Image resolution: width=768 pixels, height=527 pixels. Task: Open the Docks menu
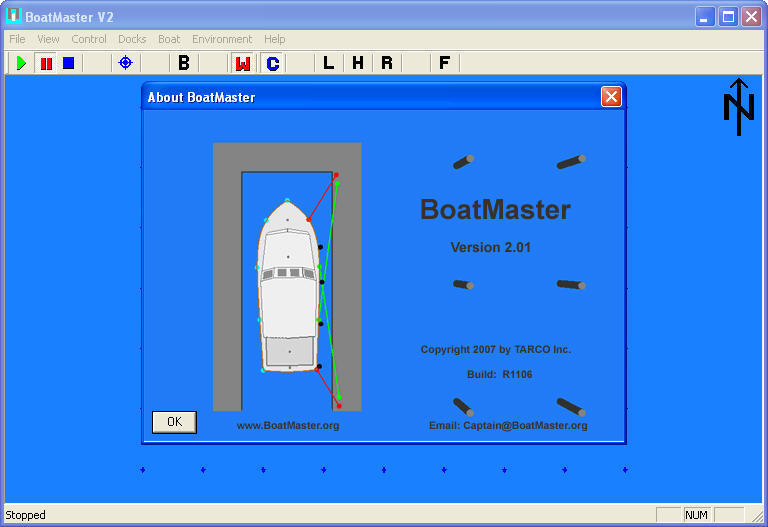132,39
